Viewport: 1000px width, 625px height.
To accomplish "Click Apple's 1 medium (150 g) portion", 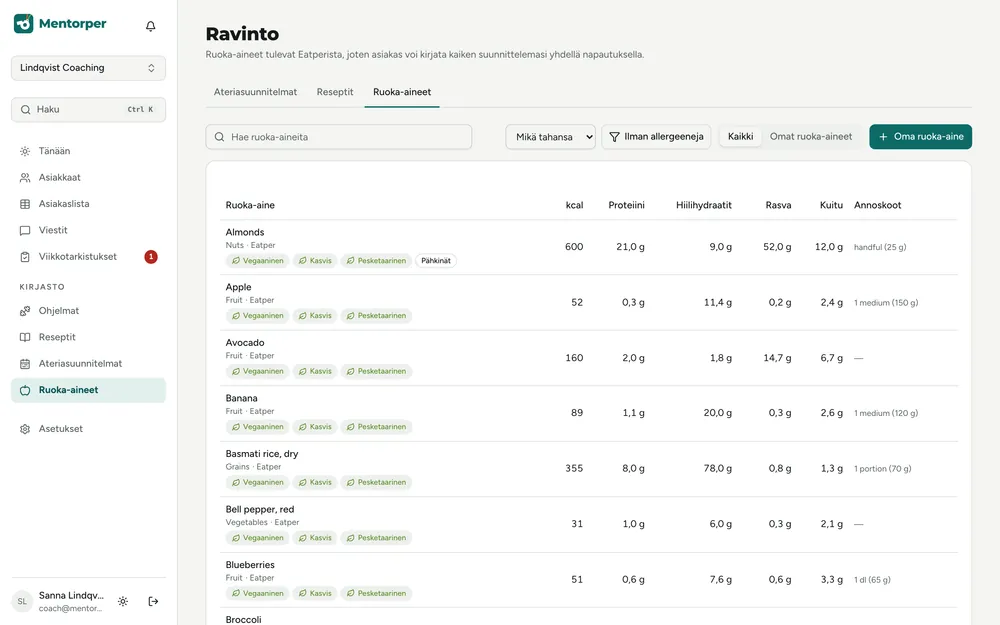I will coord(886,303).
